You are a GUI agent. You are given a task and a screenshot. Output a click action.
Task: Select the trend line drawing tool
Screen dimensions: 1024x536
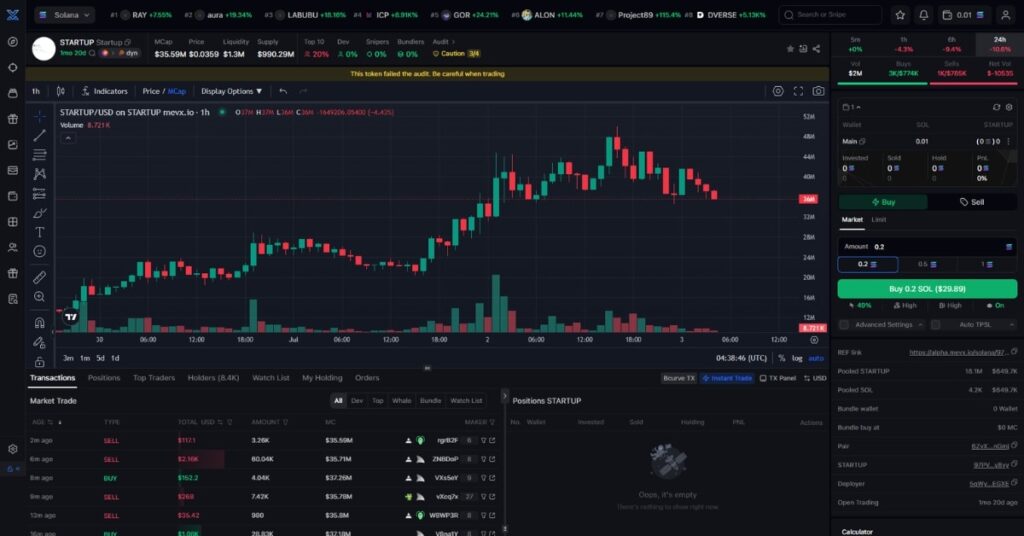pos(40,135)
